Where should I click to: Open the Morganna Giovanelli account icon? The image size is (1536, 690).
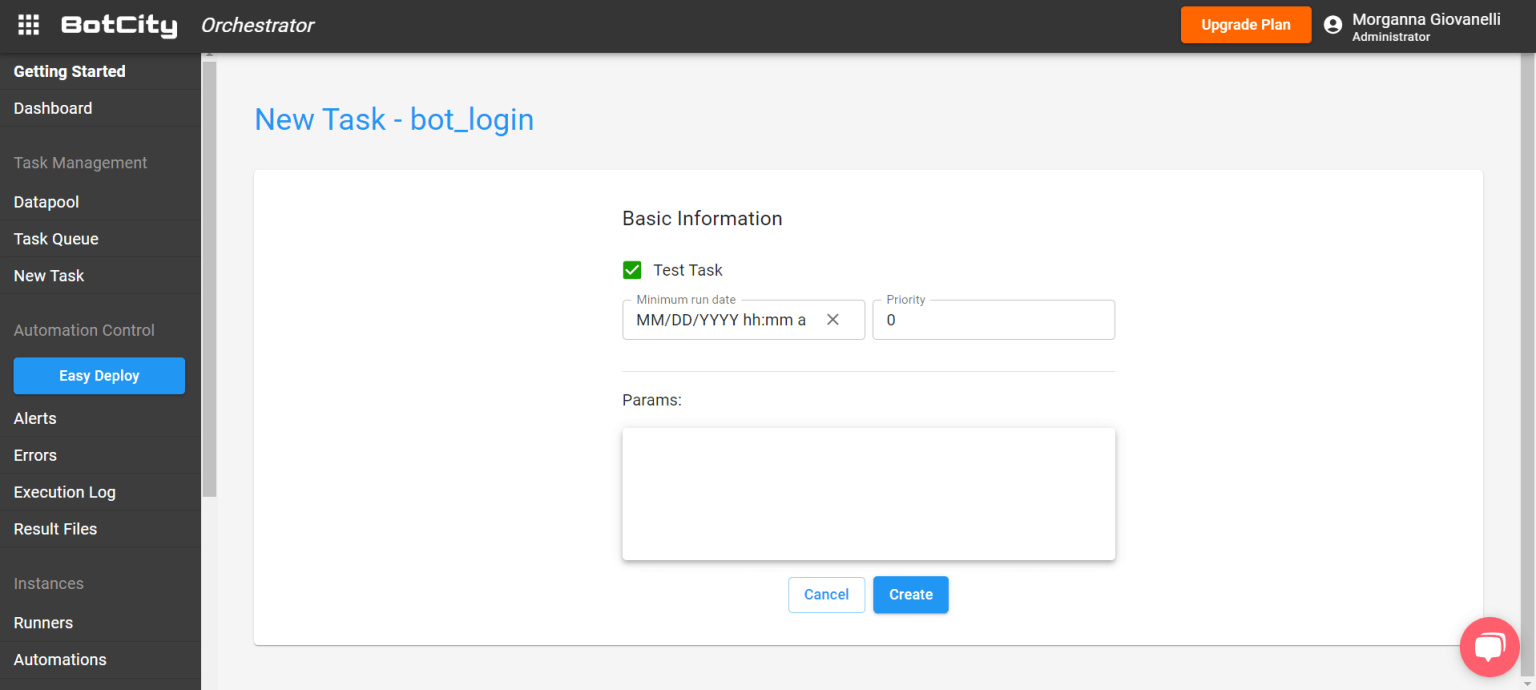pyautogui.click(x=1332, y=24)
